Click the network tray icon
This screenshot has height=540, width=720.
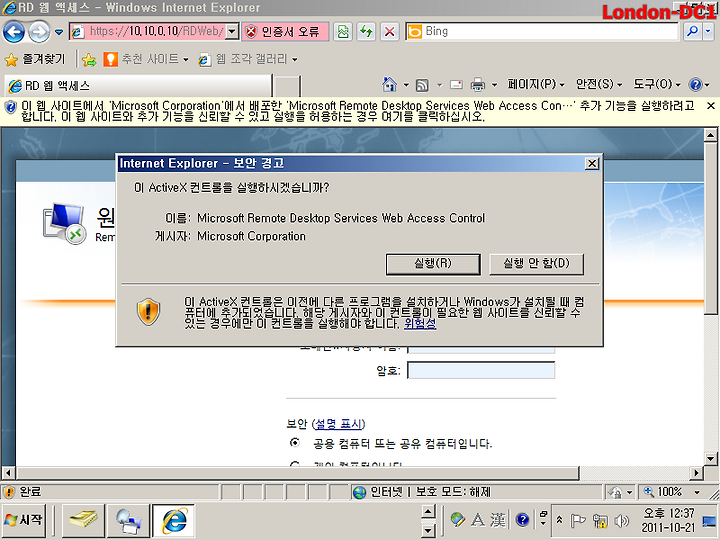[600, 520]
